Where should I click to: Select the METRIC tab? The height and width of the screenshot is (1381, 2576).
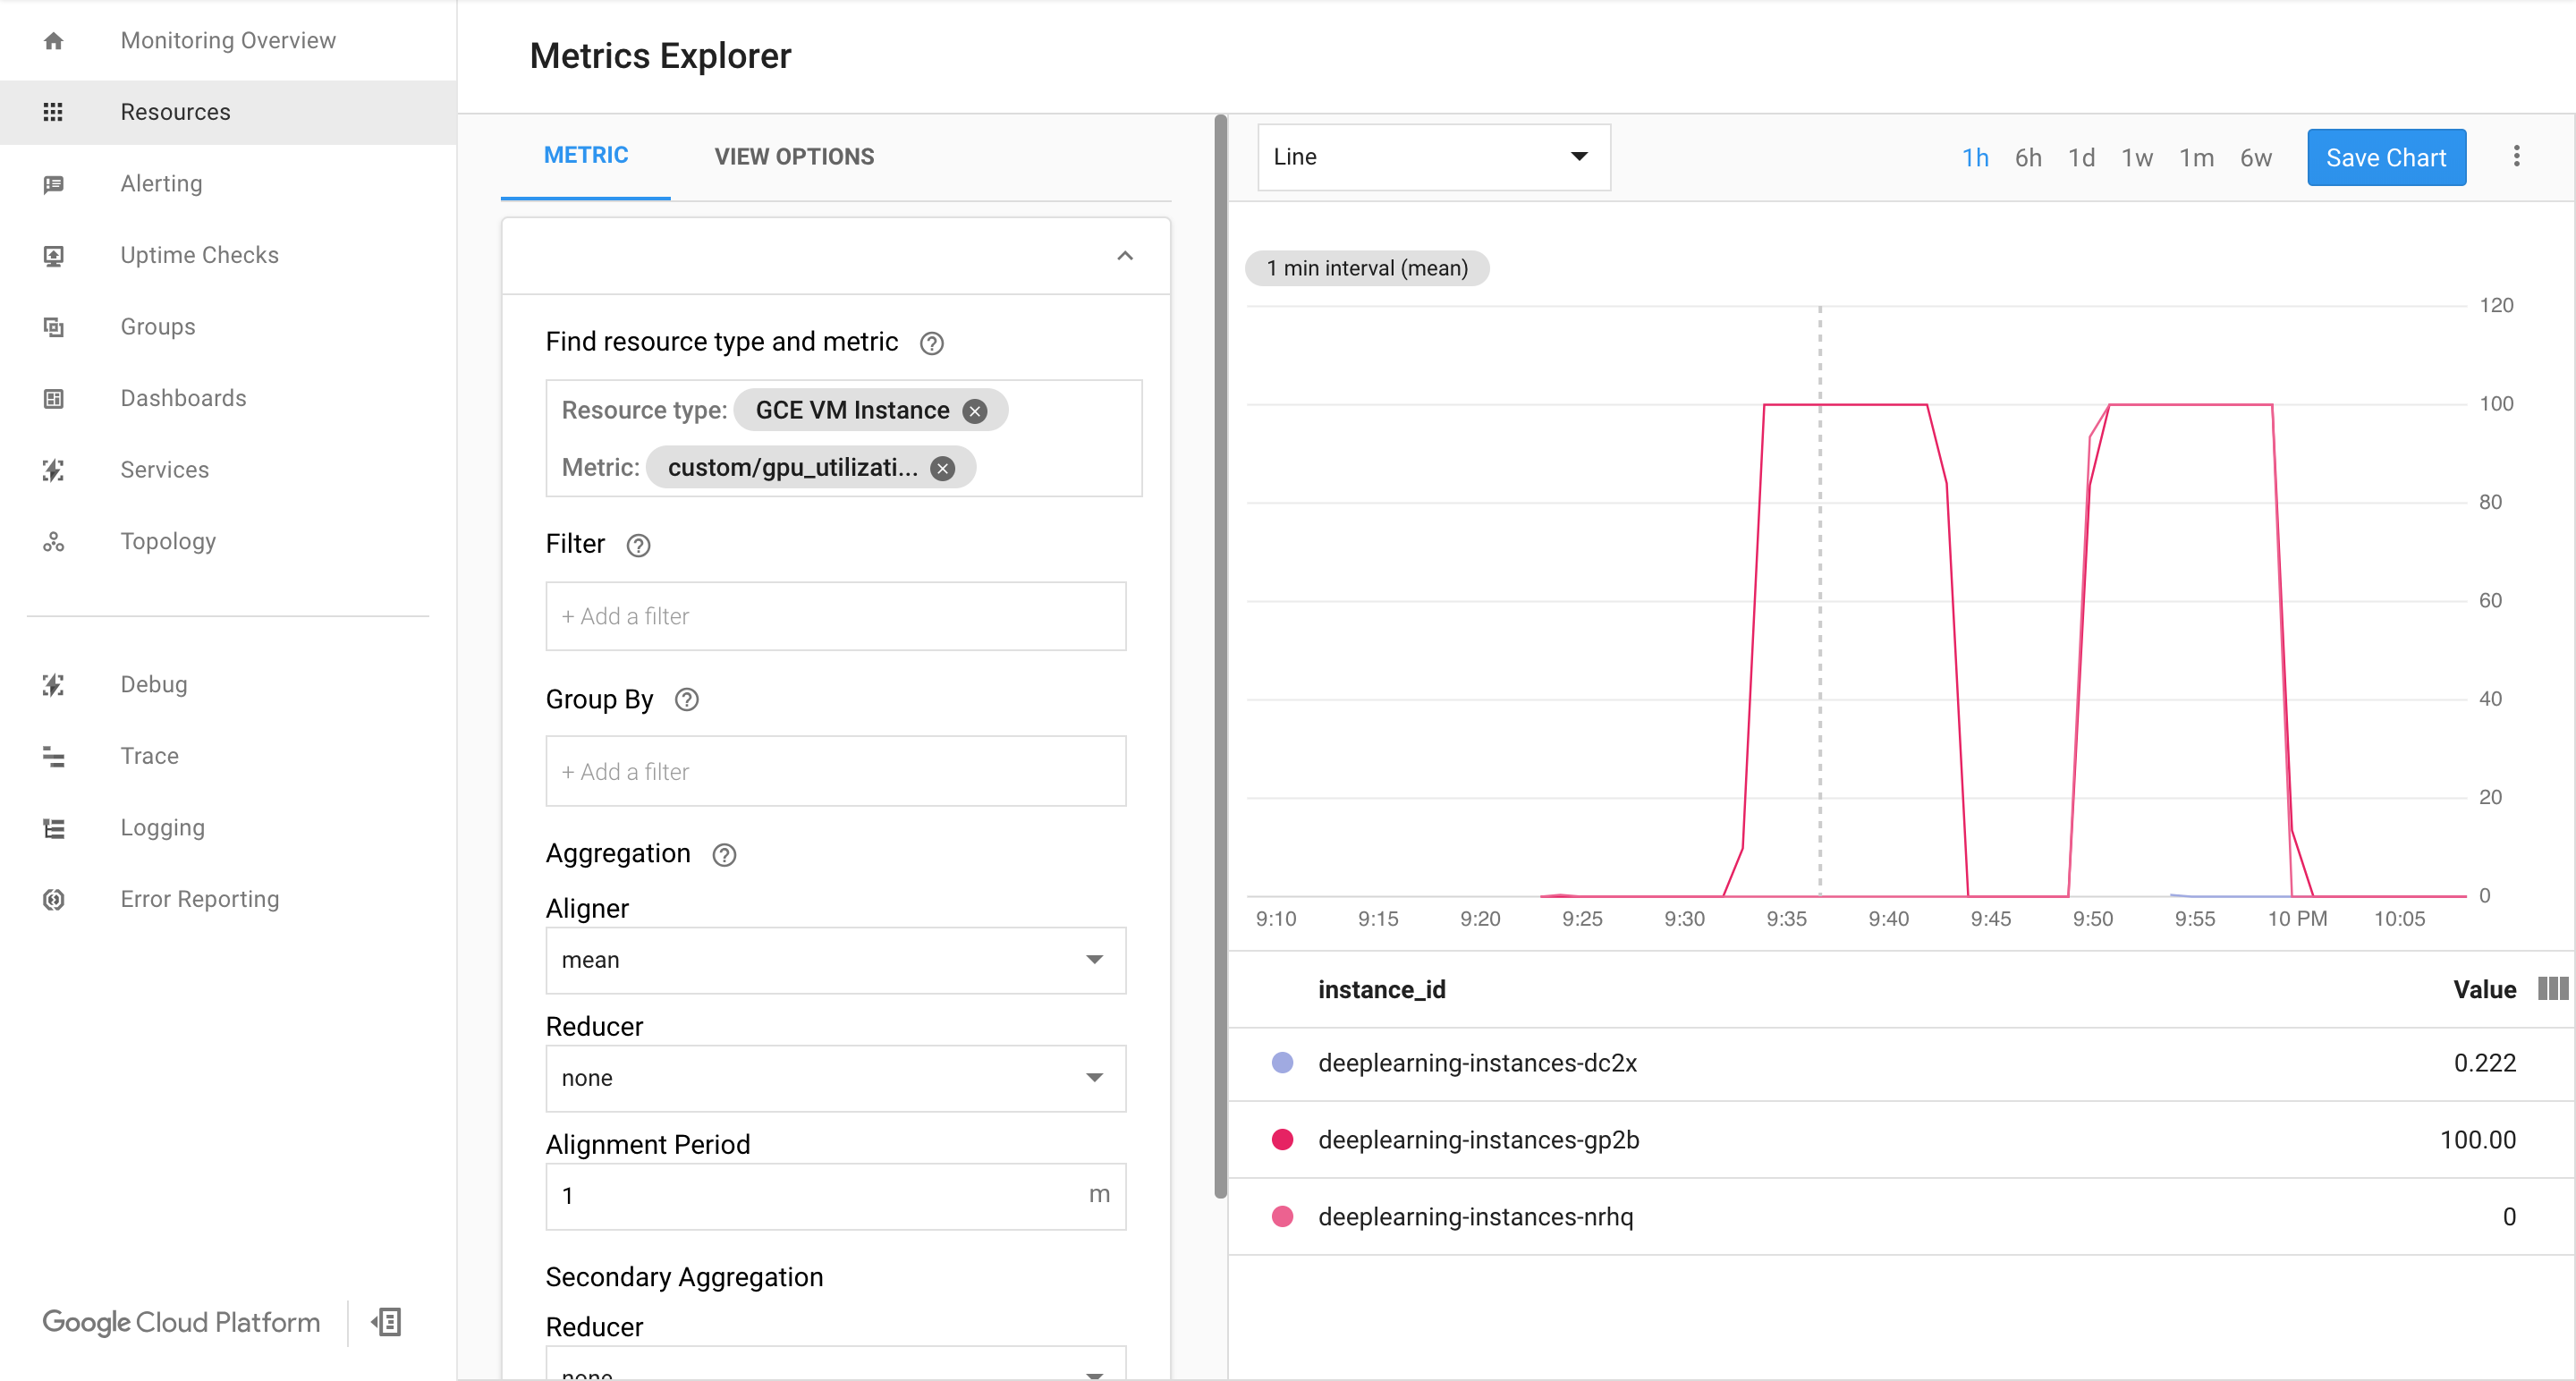[x=584, y=157]
